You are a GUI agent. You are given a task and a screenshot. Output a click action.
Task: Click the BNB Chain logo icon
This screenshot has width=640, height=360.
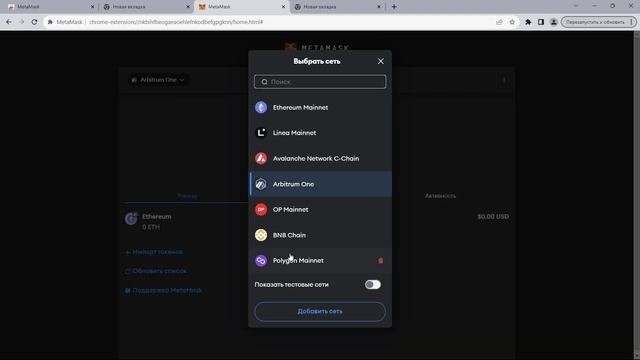261,235
